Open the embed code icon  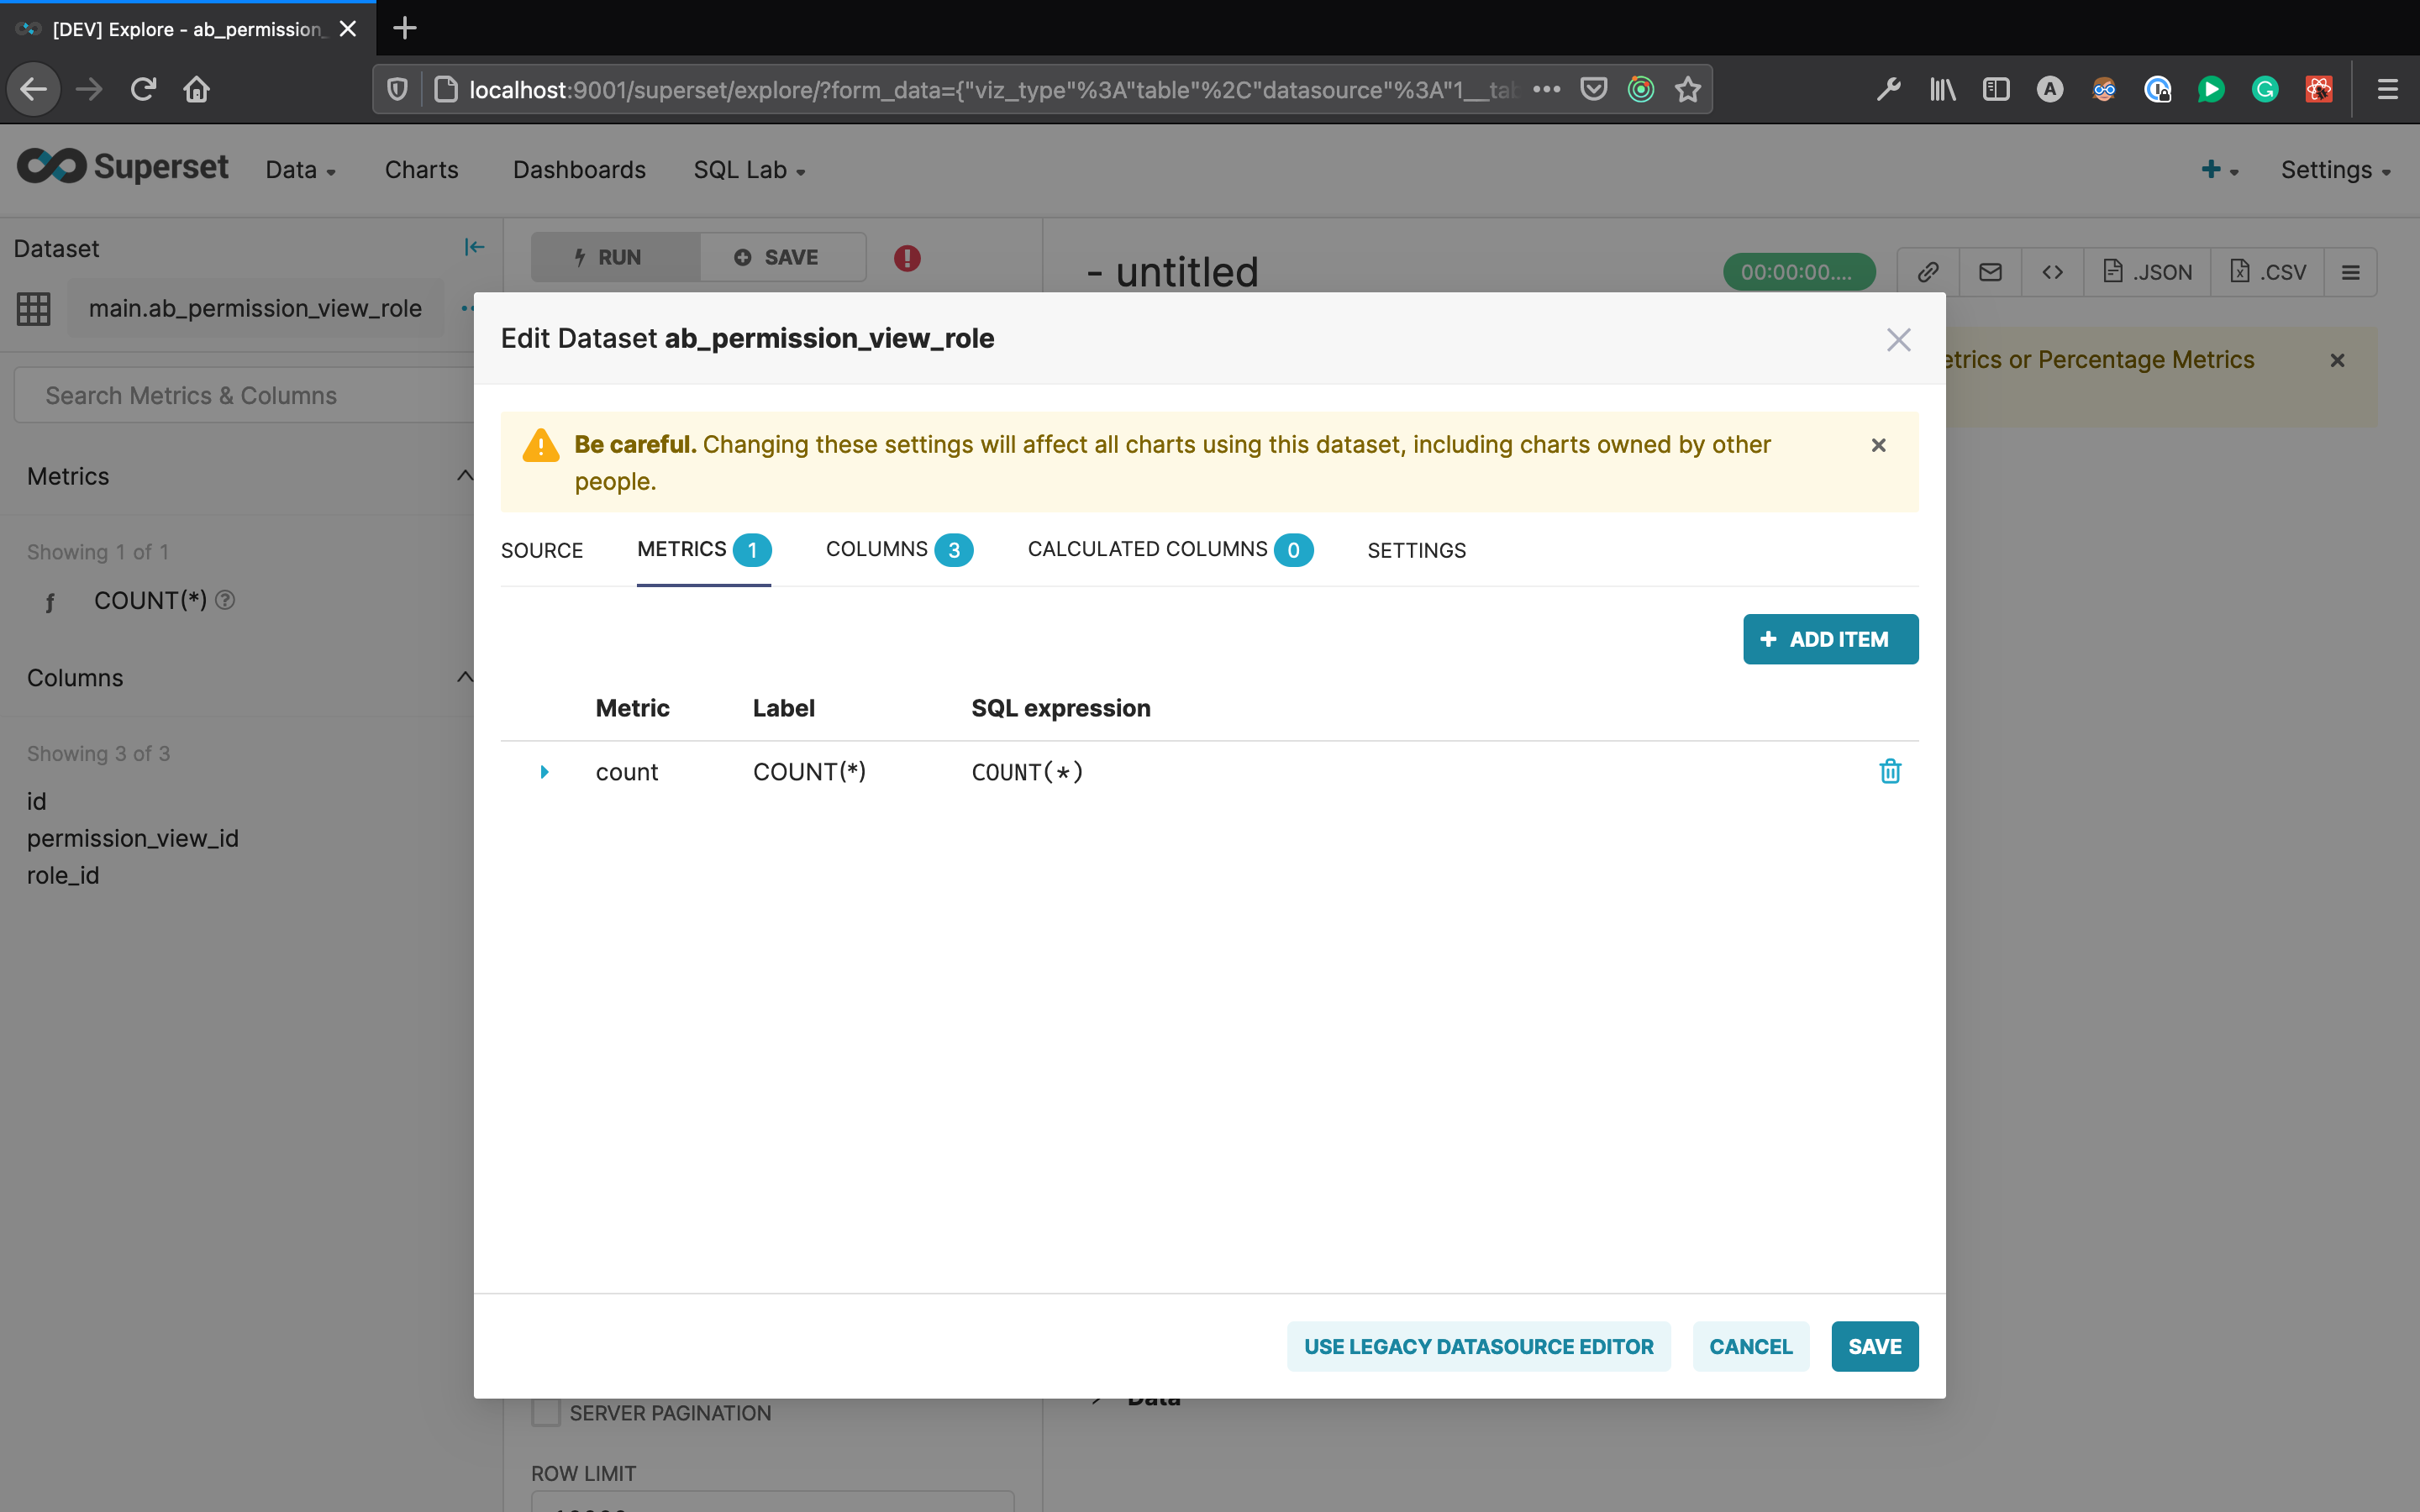[2052, 272]
